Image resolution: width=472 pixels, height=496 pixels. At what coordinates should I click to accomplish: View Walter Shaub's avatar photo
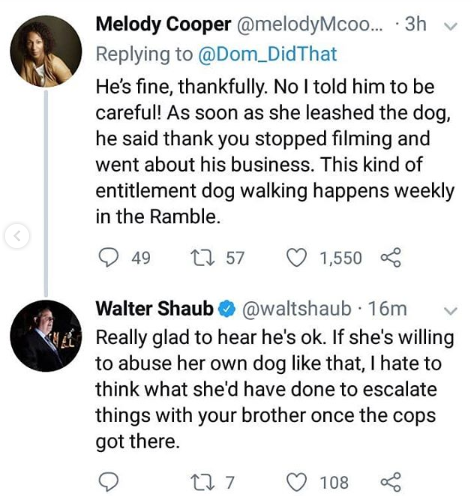pyautogui.click(x=46, y=336)
